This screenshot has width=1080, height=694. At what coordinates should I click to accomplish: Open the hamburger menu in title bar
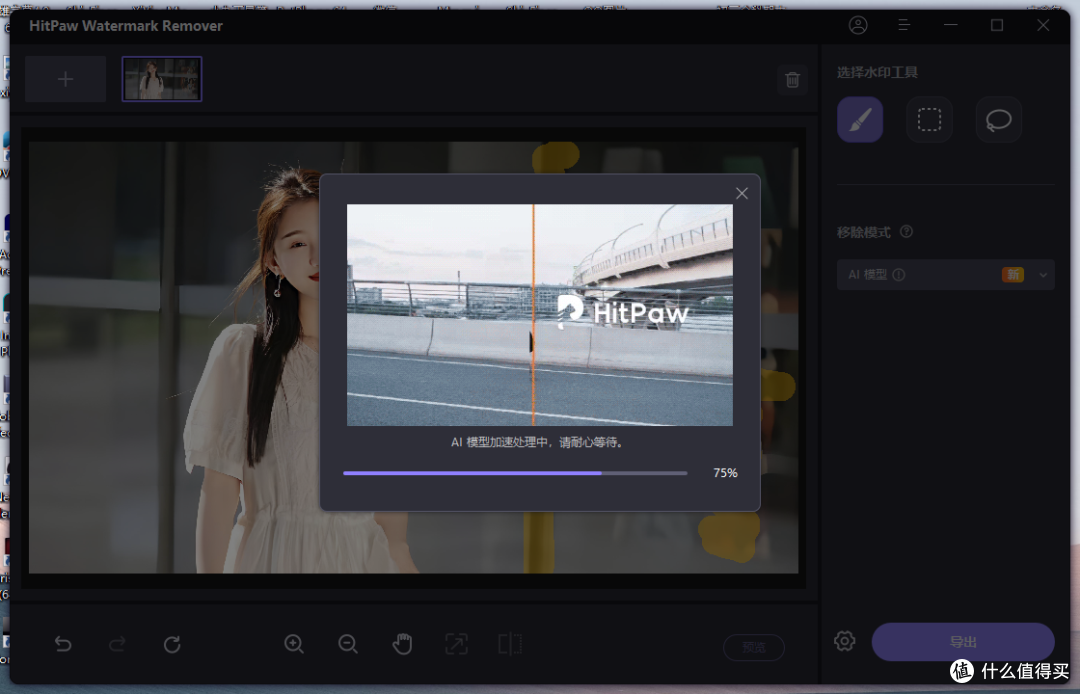904,25
